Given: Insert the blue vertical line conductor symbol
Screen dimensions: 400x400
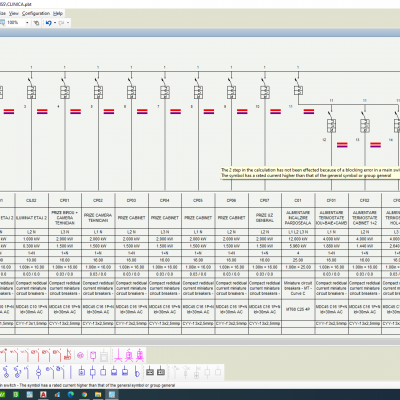Looking at the screenshot, I should [70, 372].
